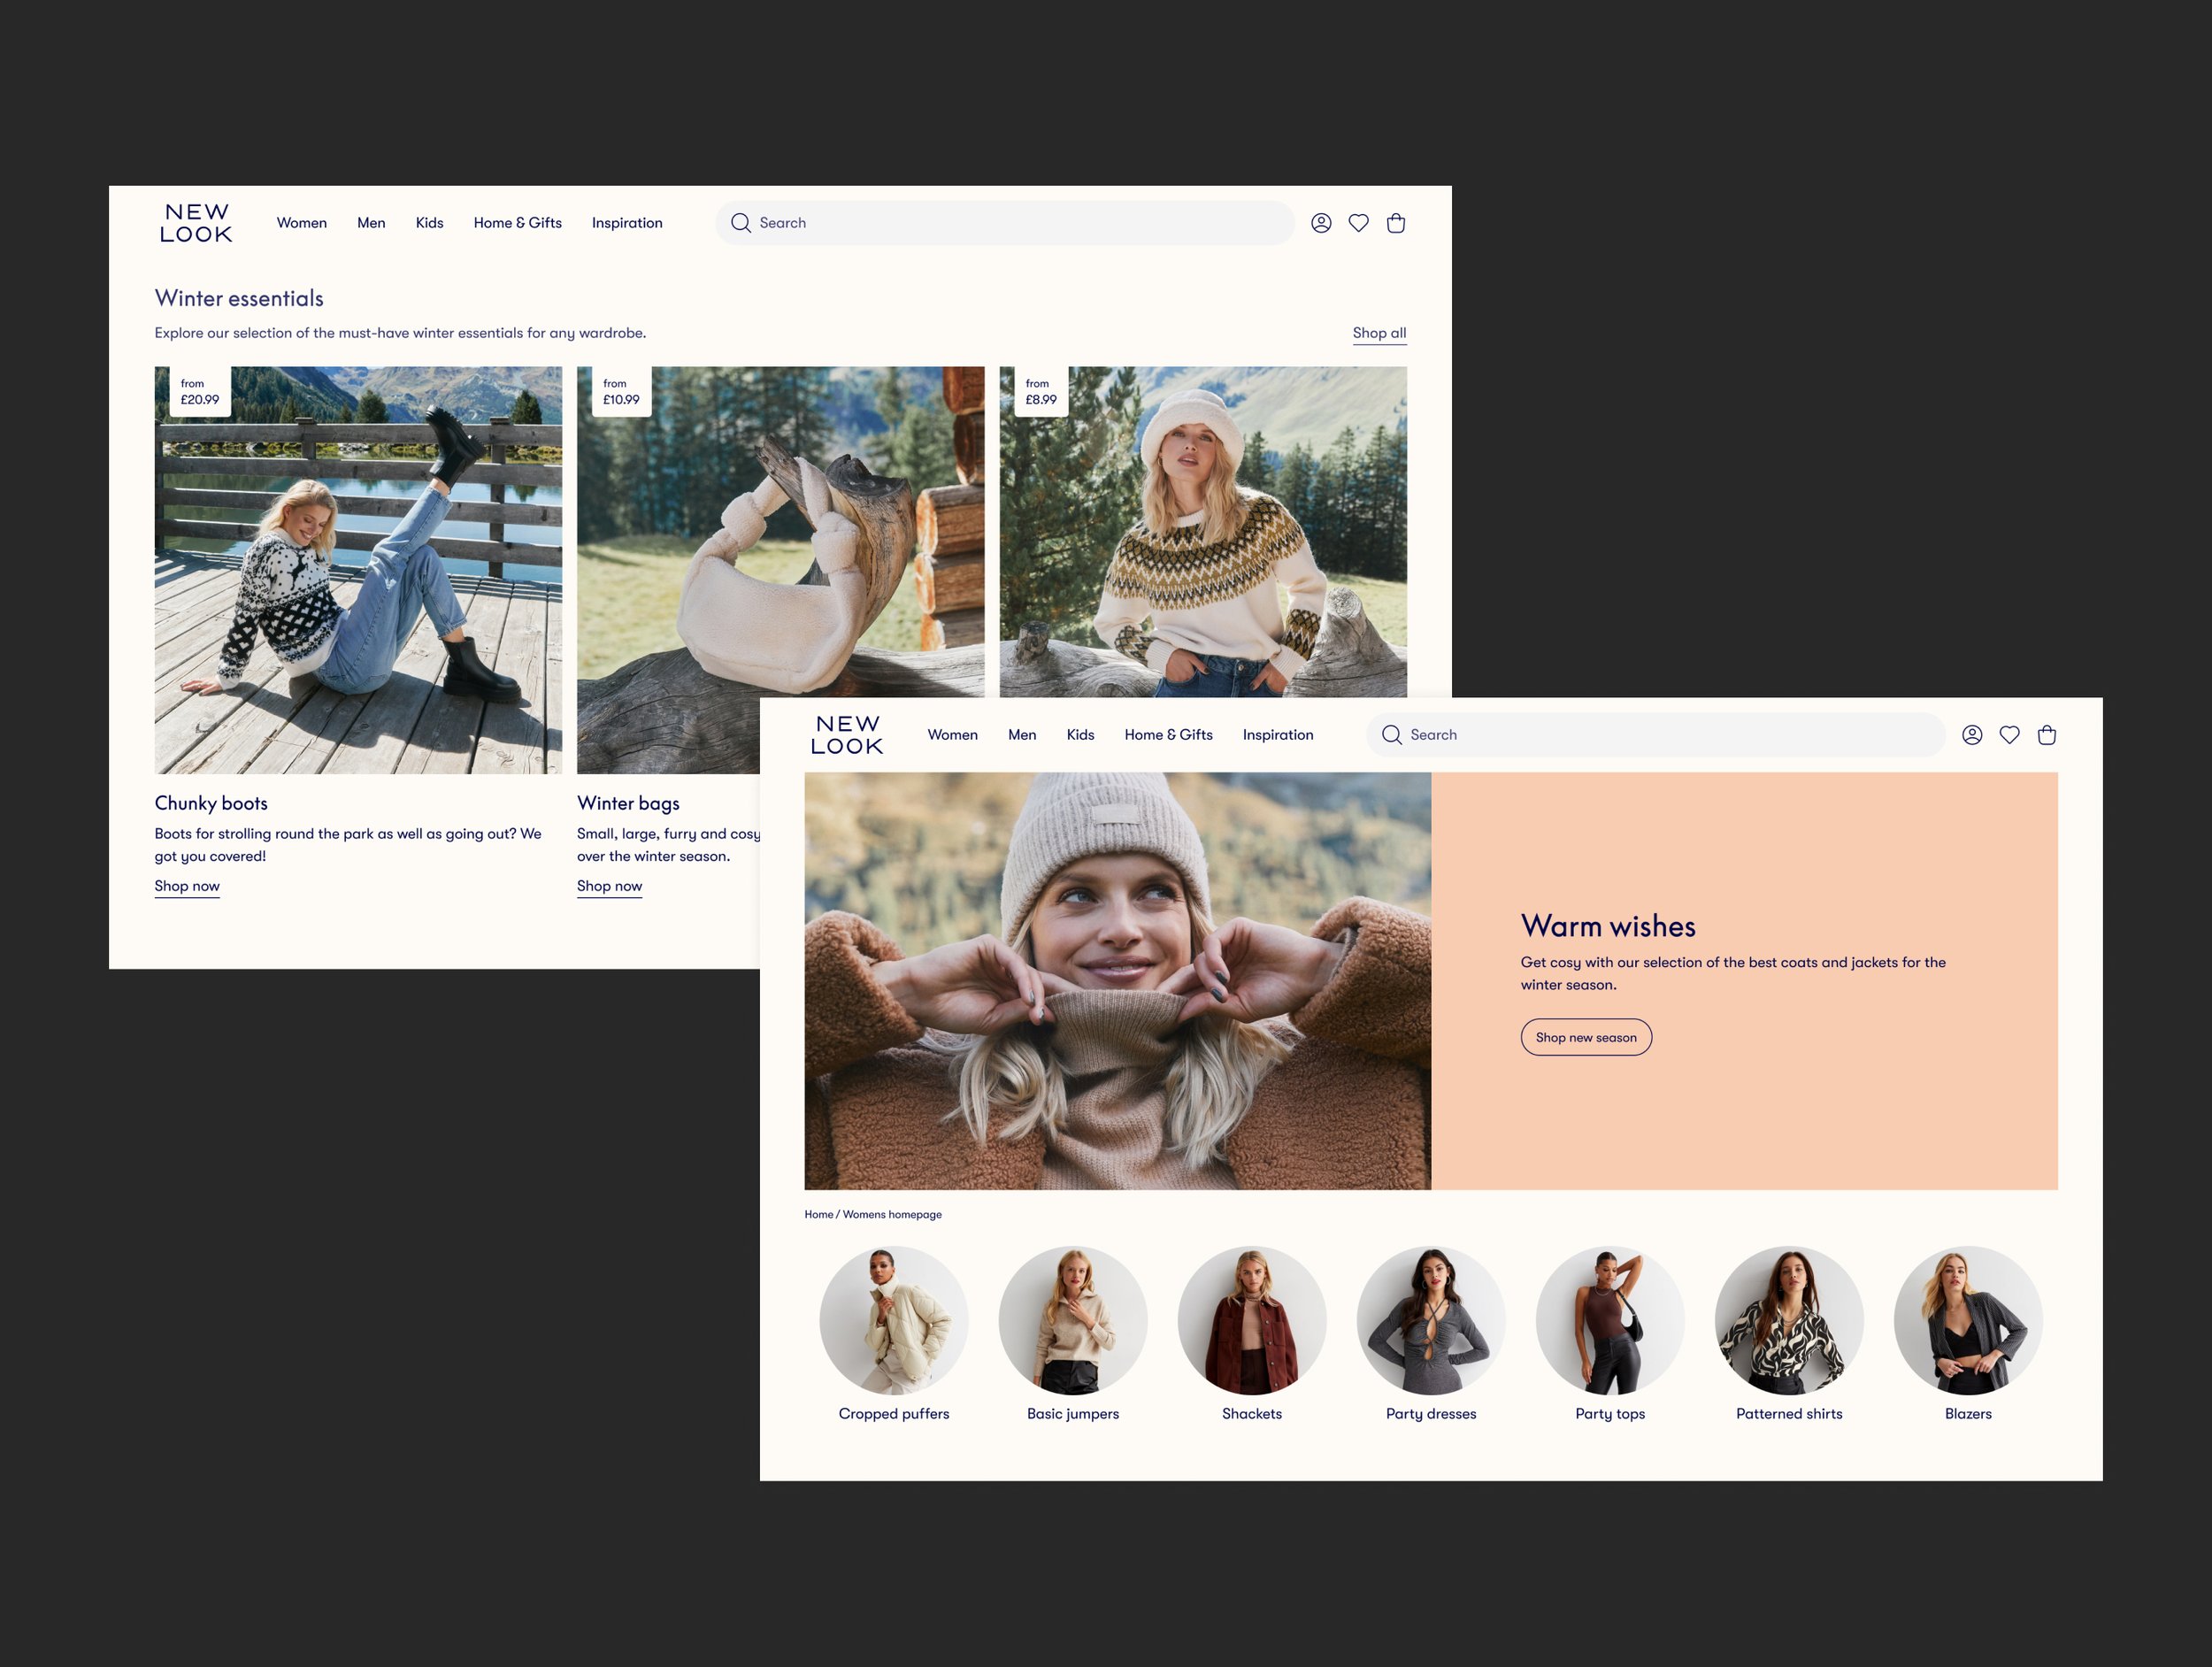Open Kids menu in lower window

tap(1080, 735)
